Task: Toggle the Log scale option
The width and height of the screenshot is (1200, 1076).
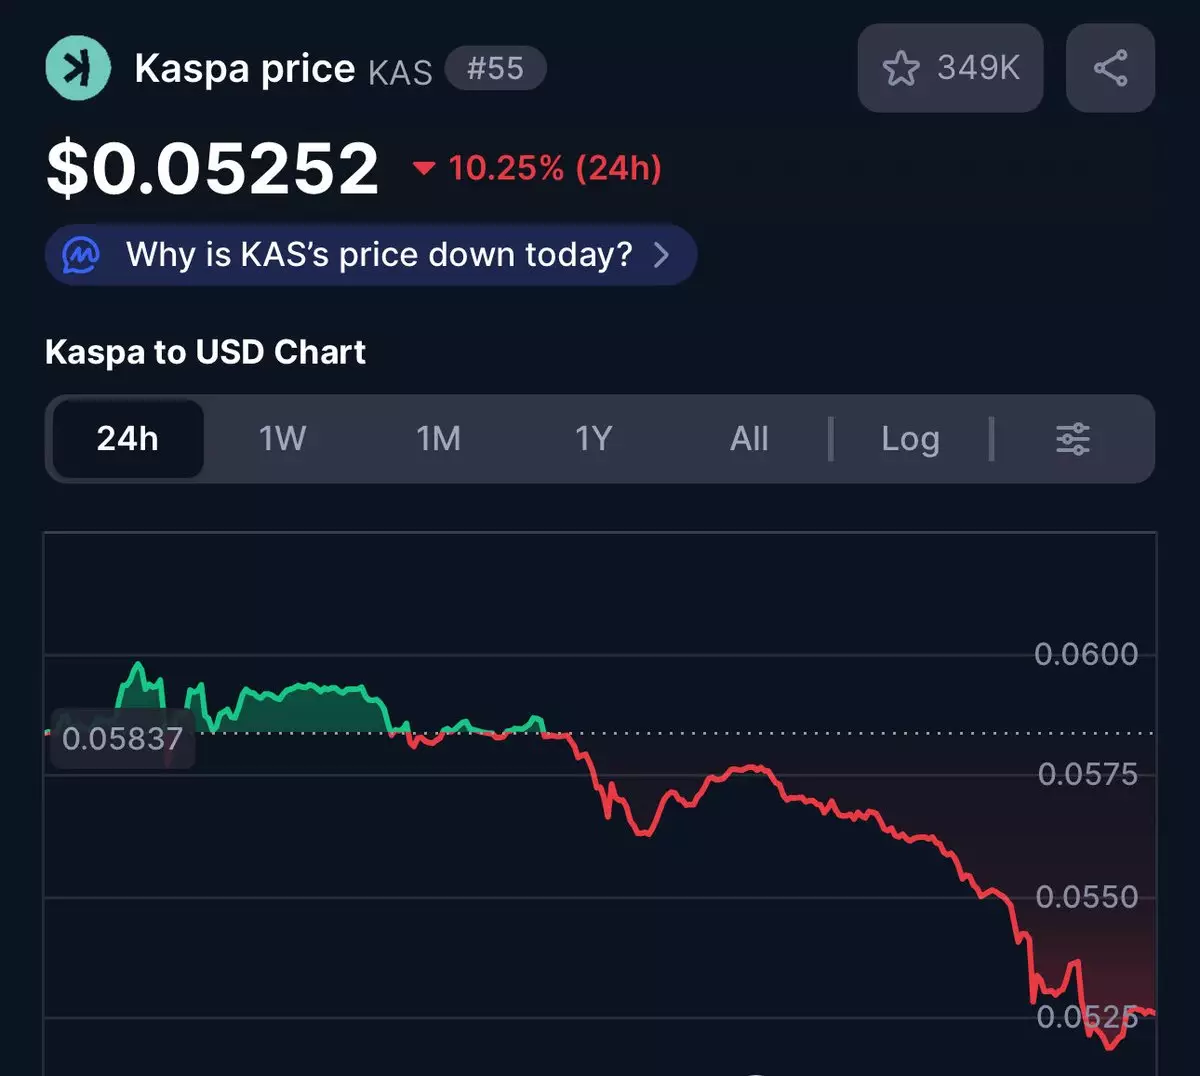Action: 910,439
